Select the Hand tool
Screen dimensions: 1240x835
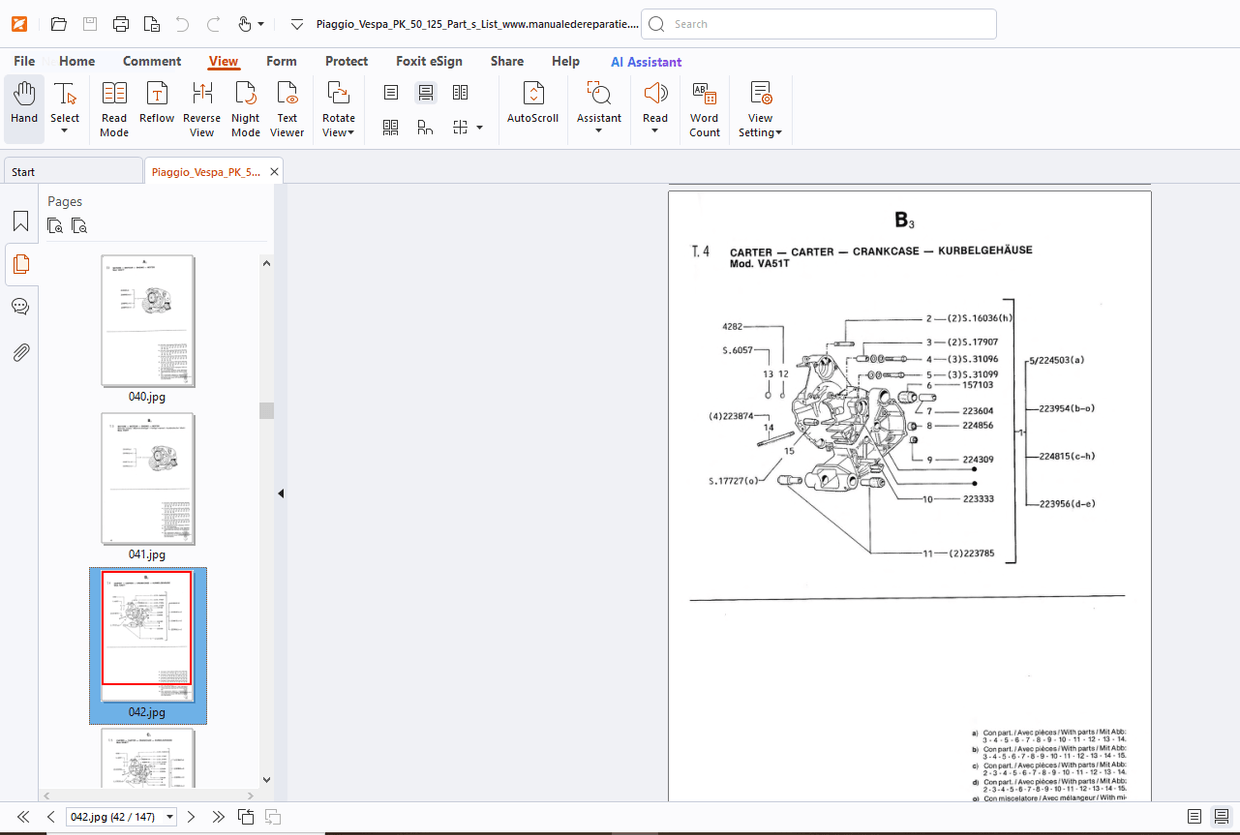tap(23, 105)
